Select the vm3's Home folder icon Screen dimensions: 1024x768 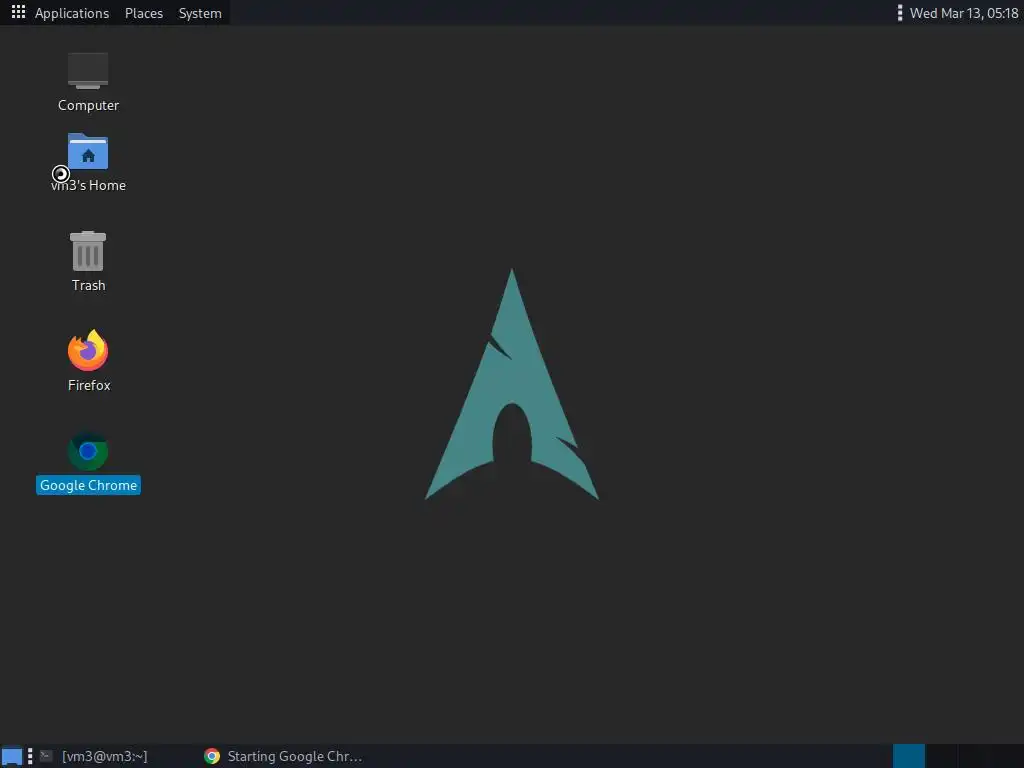pos(88,152)
